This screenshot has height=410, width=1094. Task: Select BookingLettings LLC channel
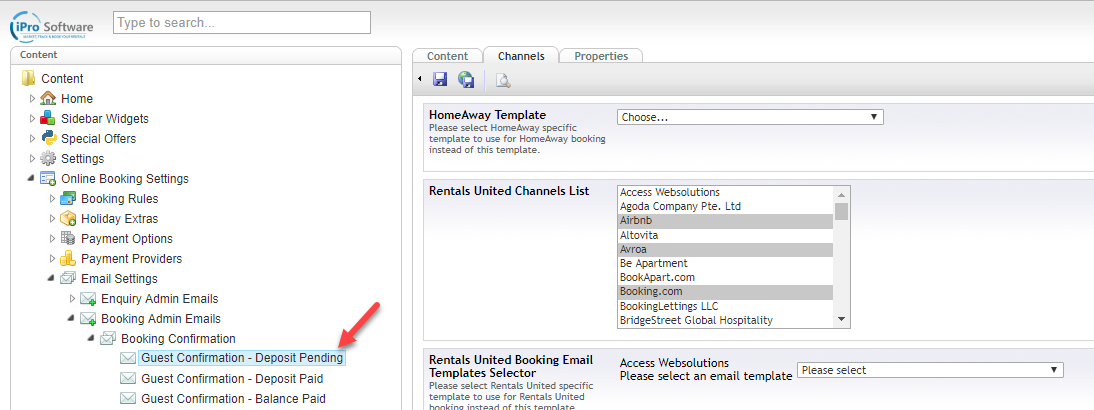pos(726,306)
